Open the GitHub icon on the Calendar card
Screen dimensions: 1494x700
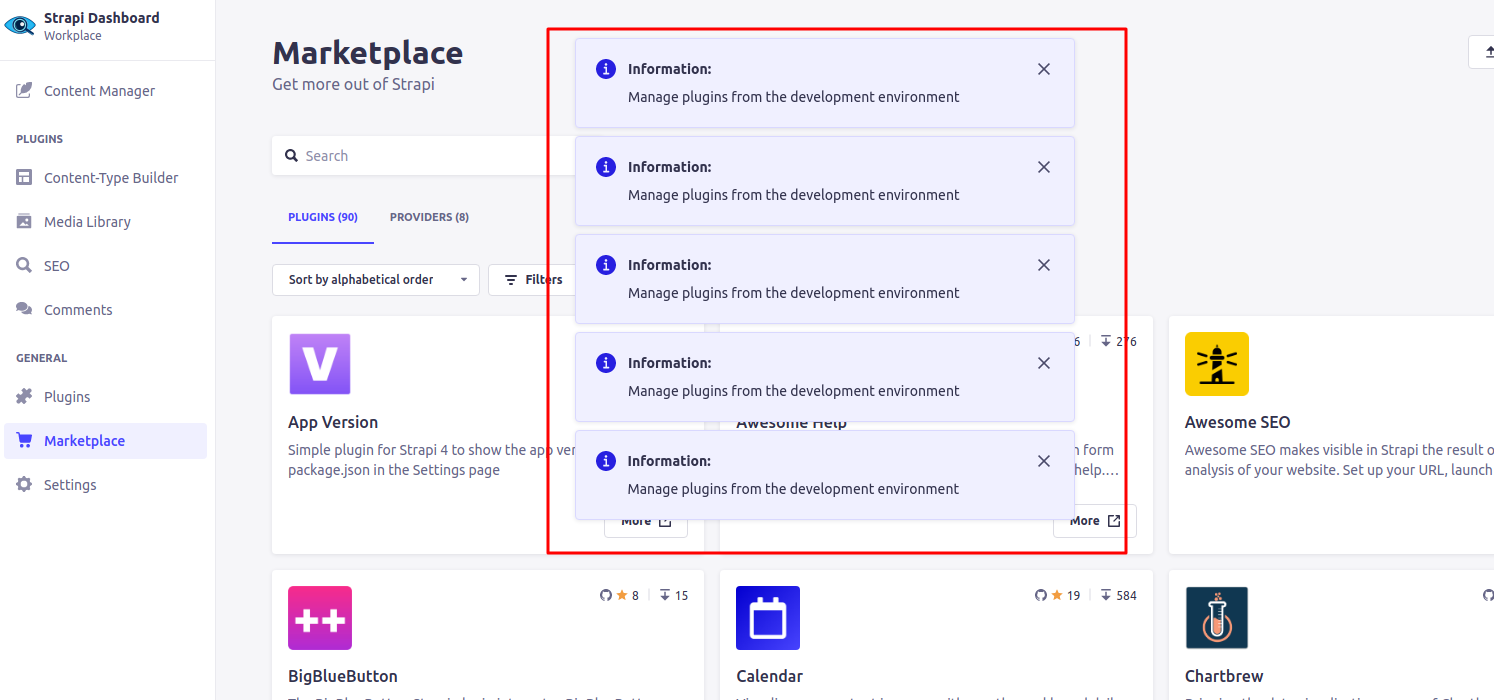click(1039, 594)
